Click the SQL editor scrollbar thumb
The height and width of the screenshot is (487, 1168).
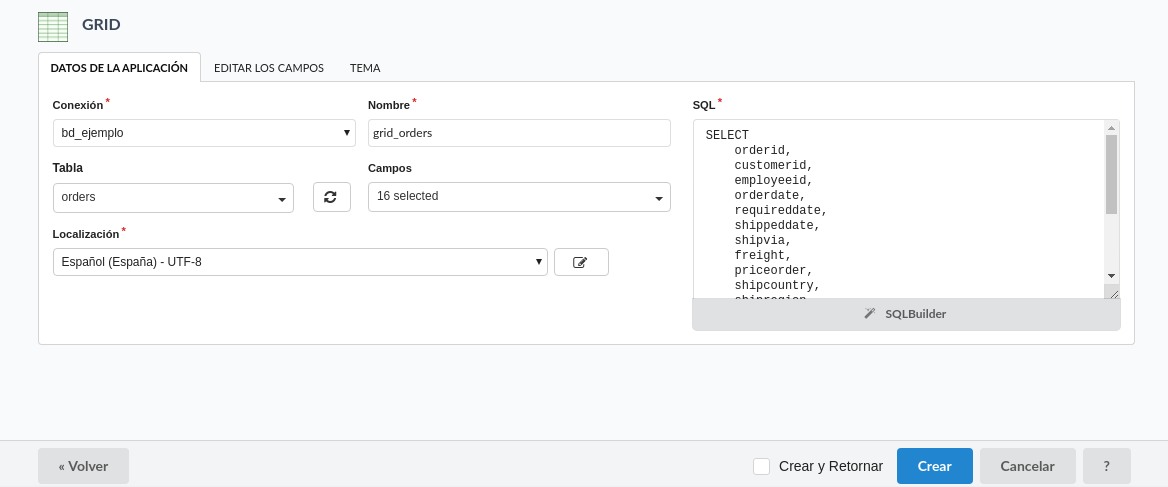coord(1111,174)
